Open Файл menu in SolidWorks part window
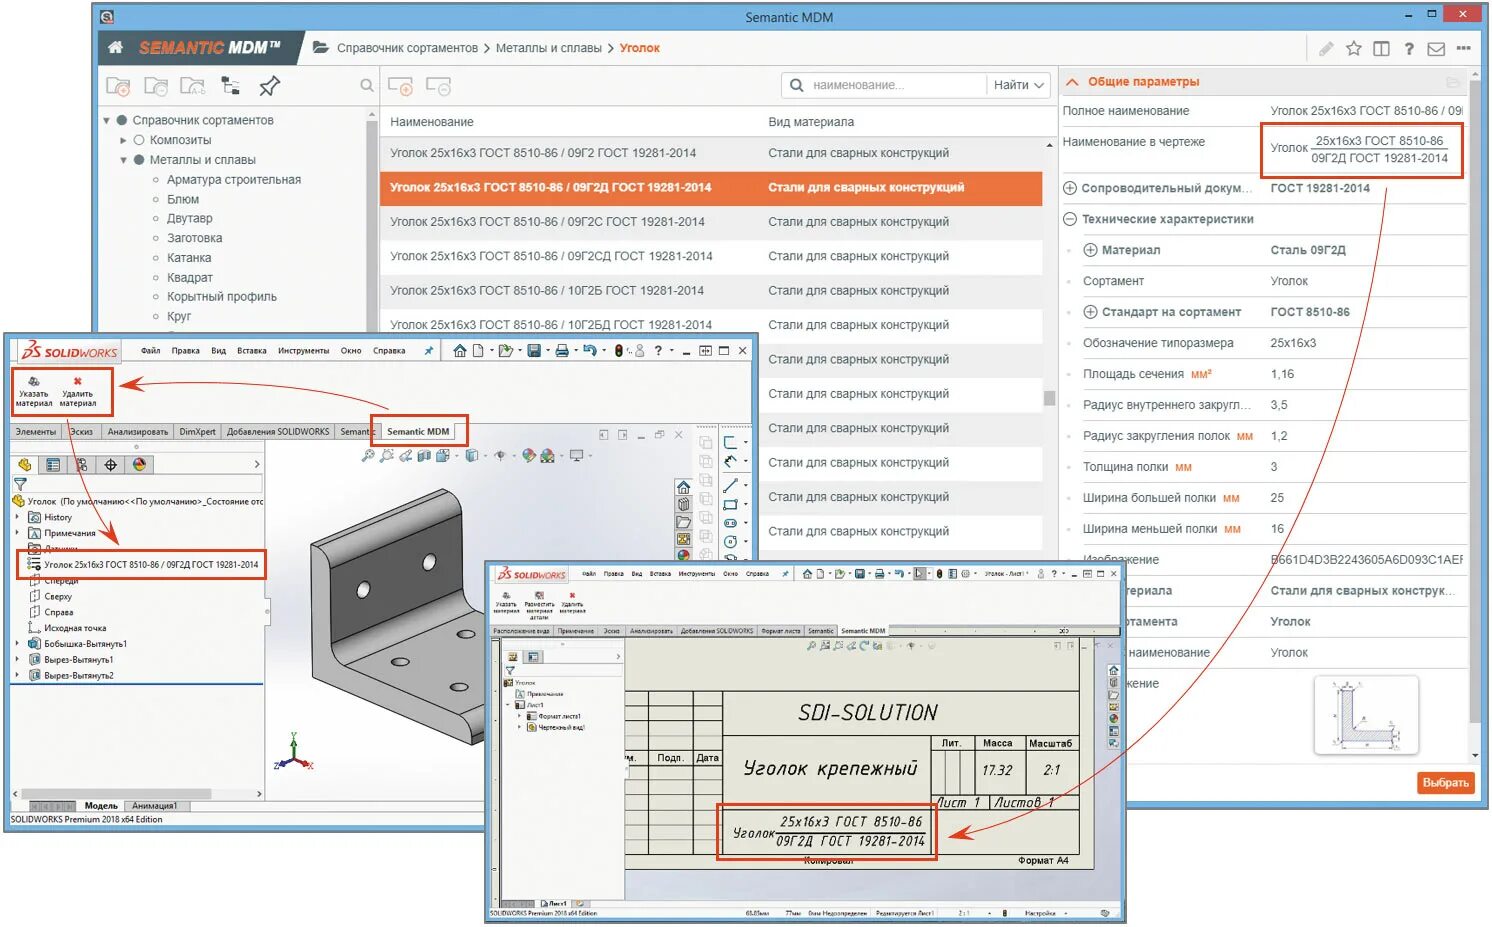Viewport: 1492px width, 927px height. point(150,351)
